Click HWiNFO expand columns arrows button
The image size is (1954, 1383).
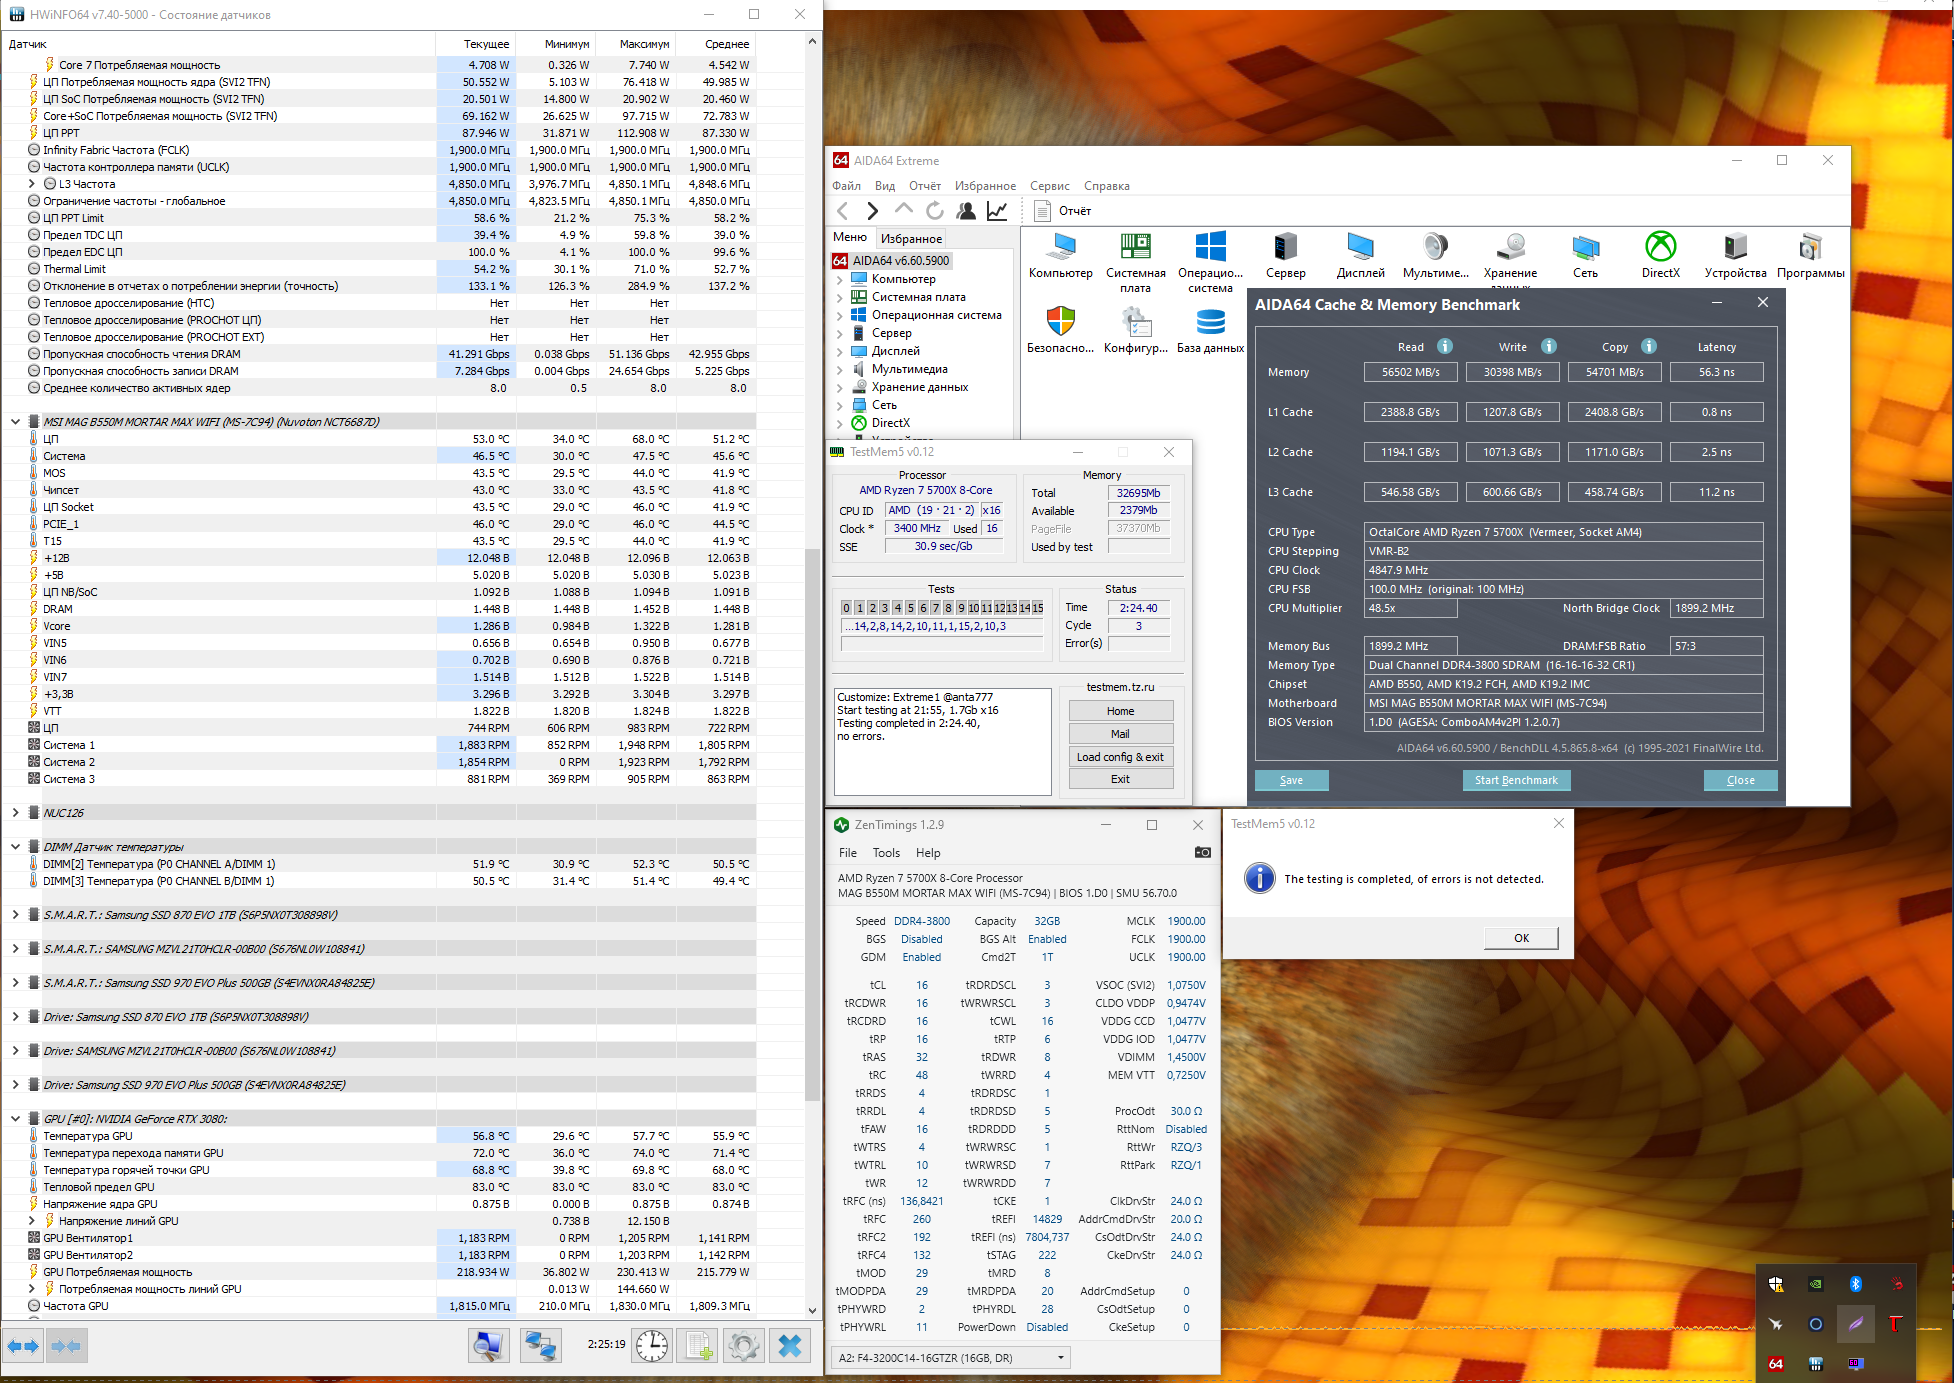click(23, 1346)
